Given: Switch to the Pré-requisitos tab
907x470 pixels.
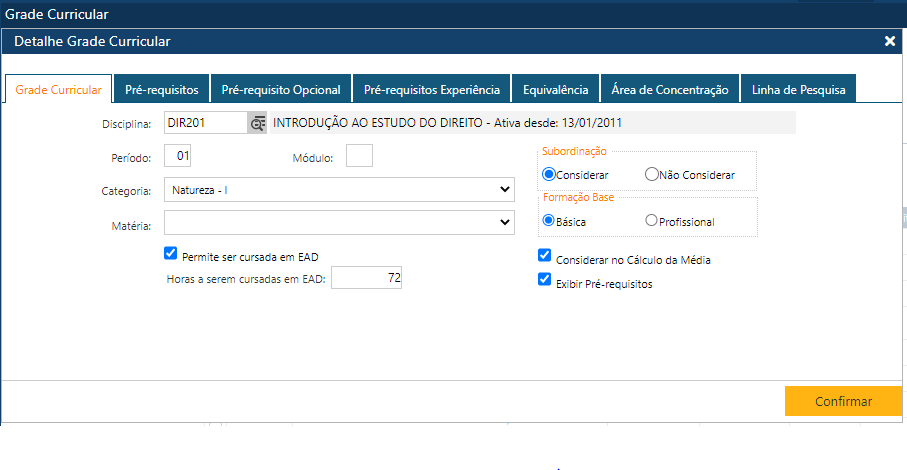Looking at the screenshot, I should coord(162,90).
